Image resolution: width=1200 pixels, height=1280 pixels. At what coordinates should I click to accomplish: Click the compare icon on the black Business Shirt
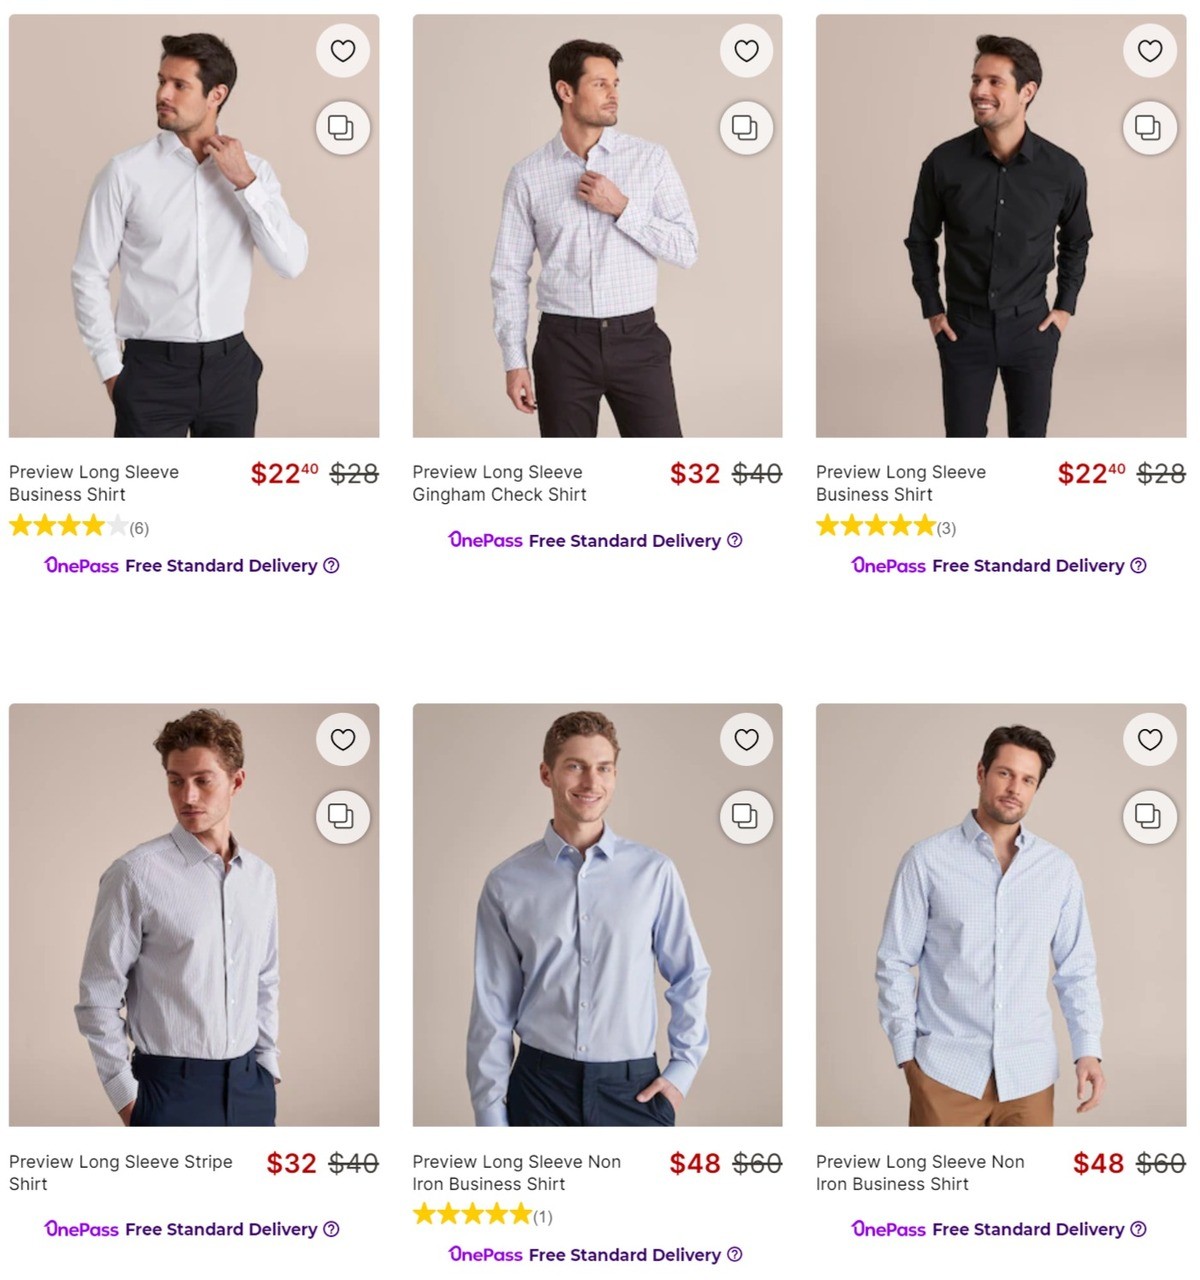(x=1149, y=128)
